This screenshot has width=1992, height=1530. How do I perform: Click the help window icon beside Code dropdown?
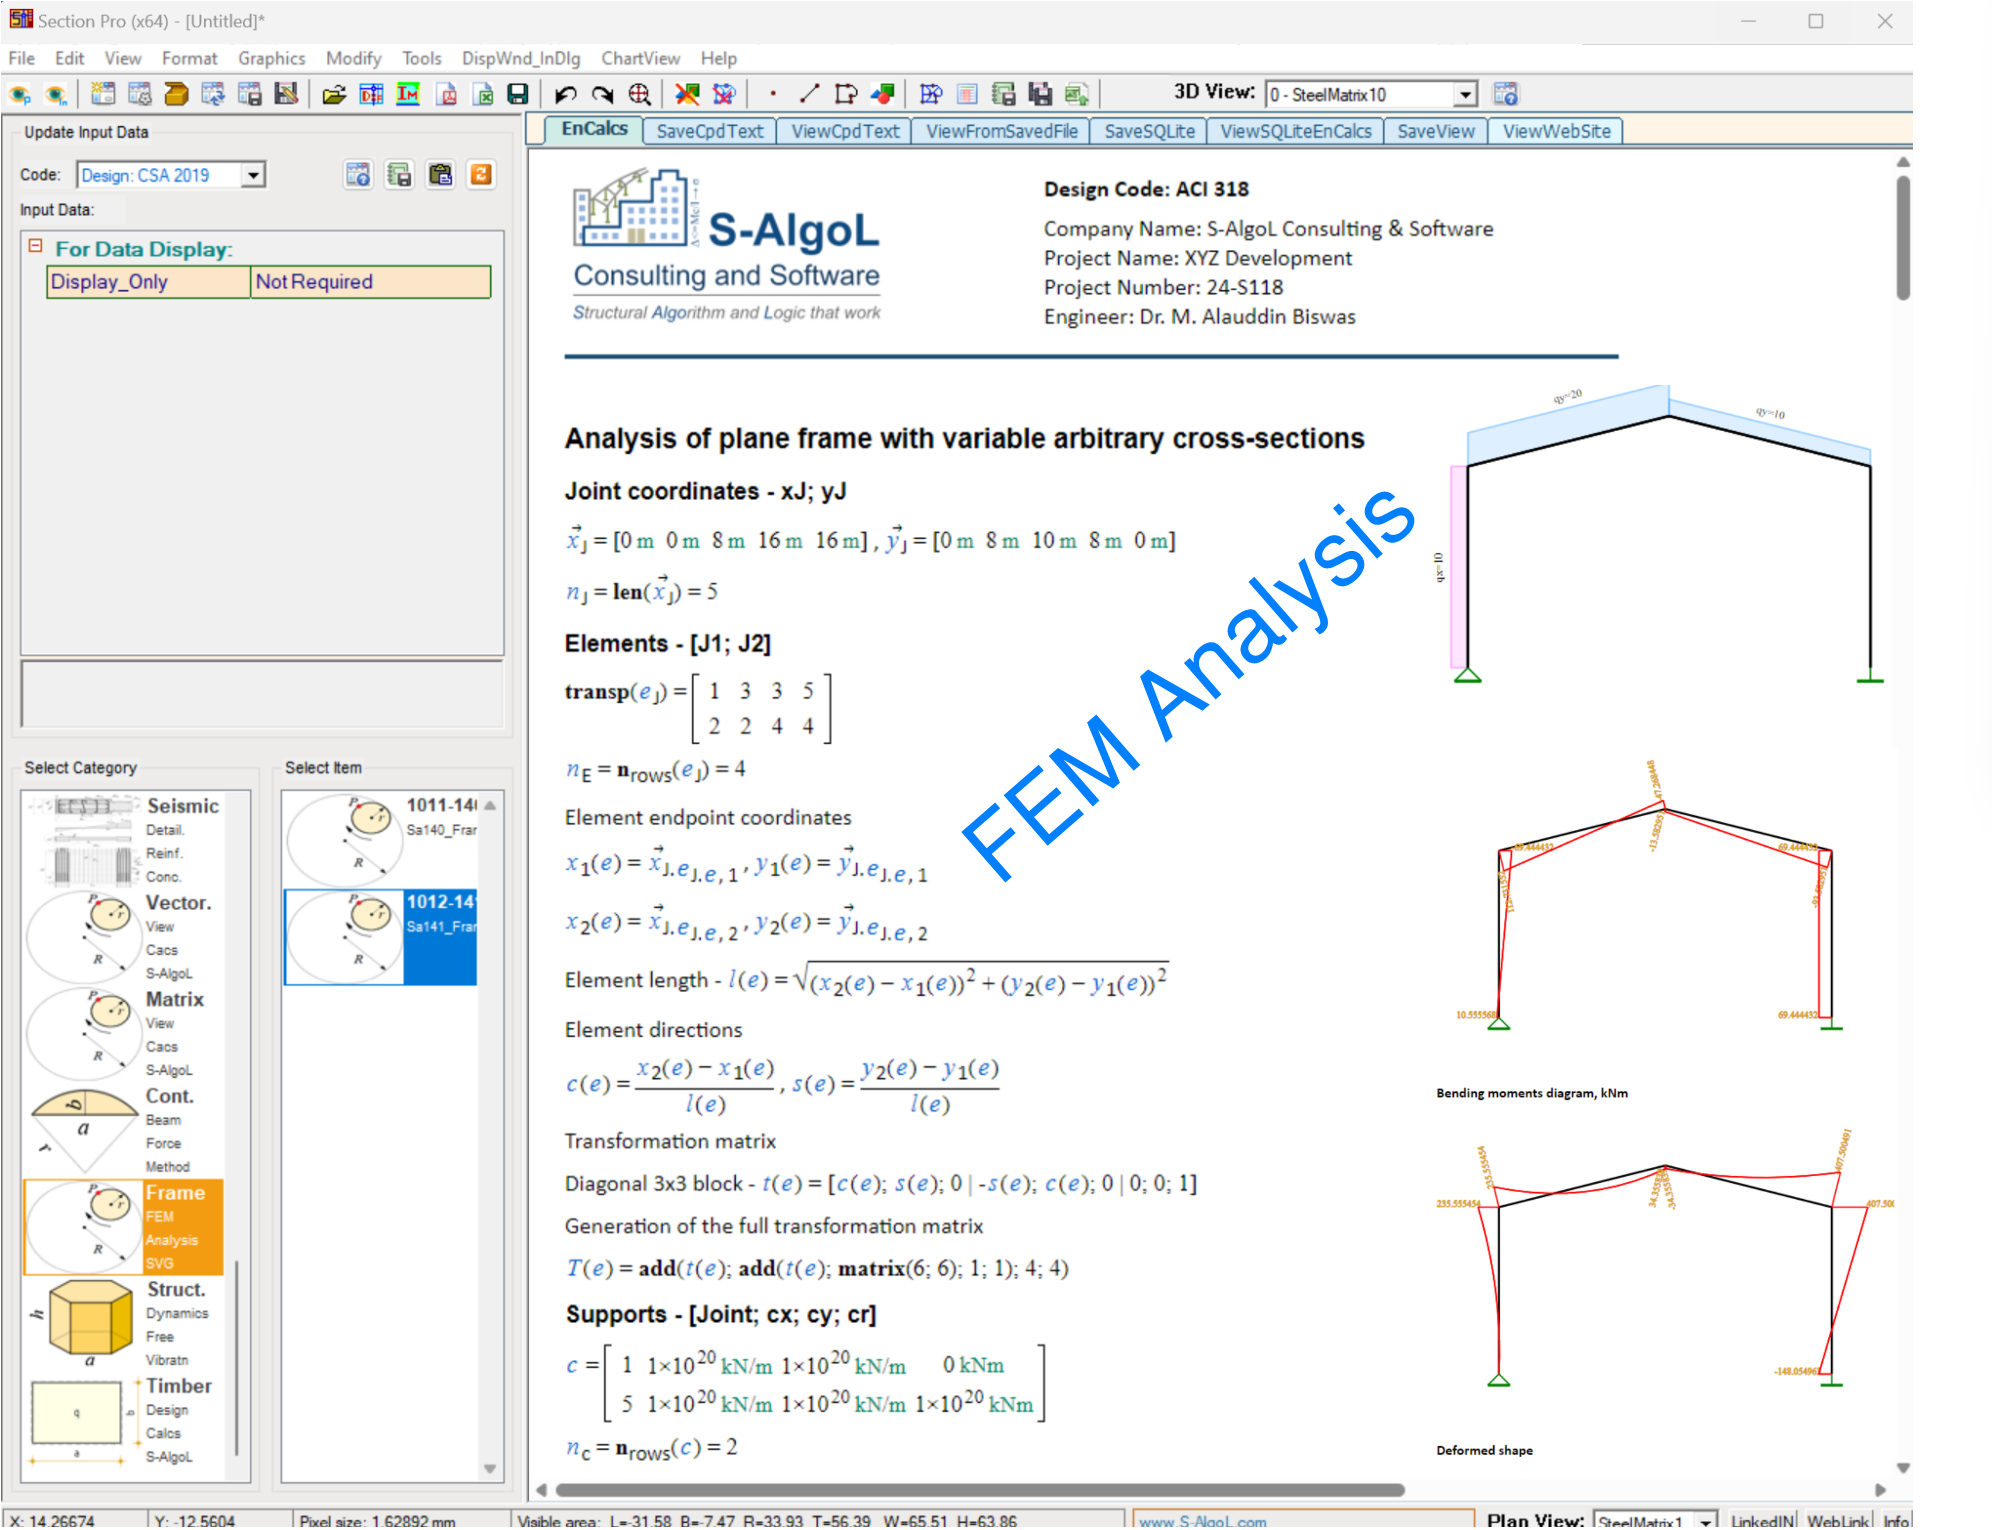click(x=358, y=175)
